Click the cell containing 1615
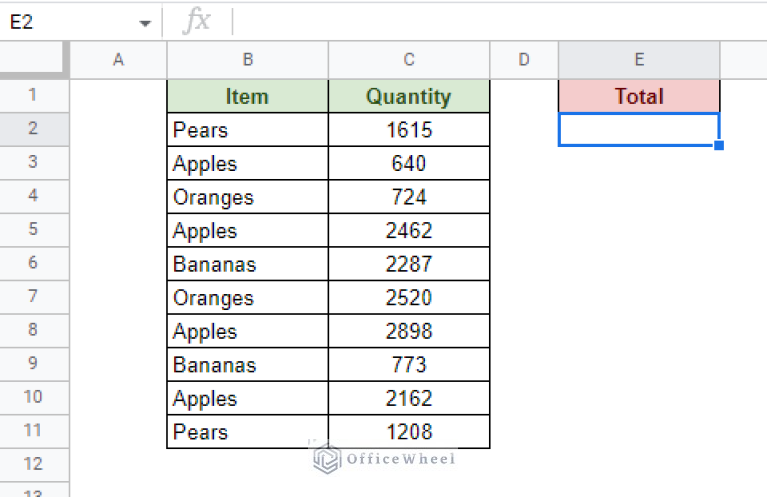 tap(409, 130)
